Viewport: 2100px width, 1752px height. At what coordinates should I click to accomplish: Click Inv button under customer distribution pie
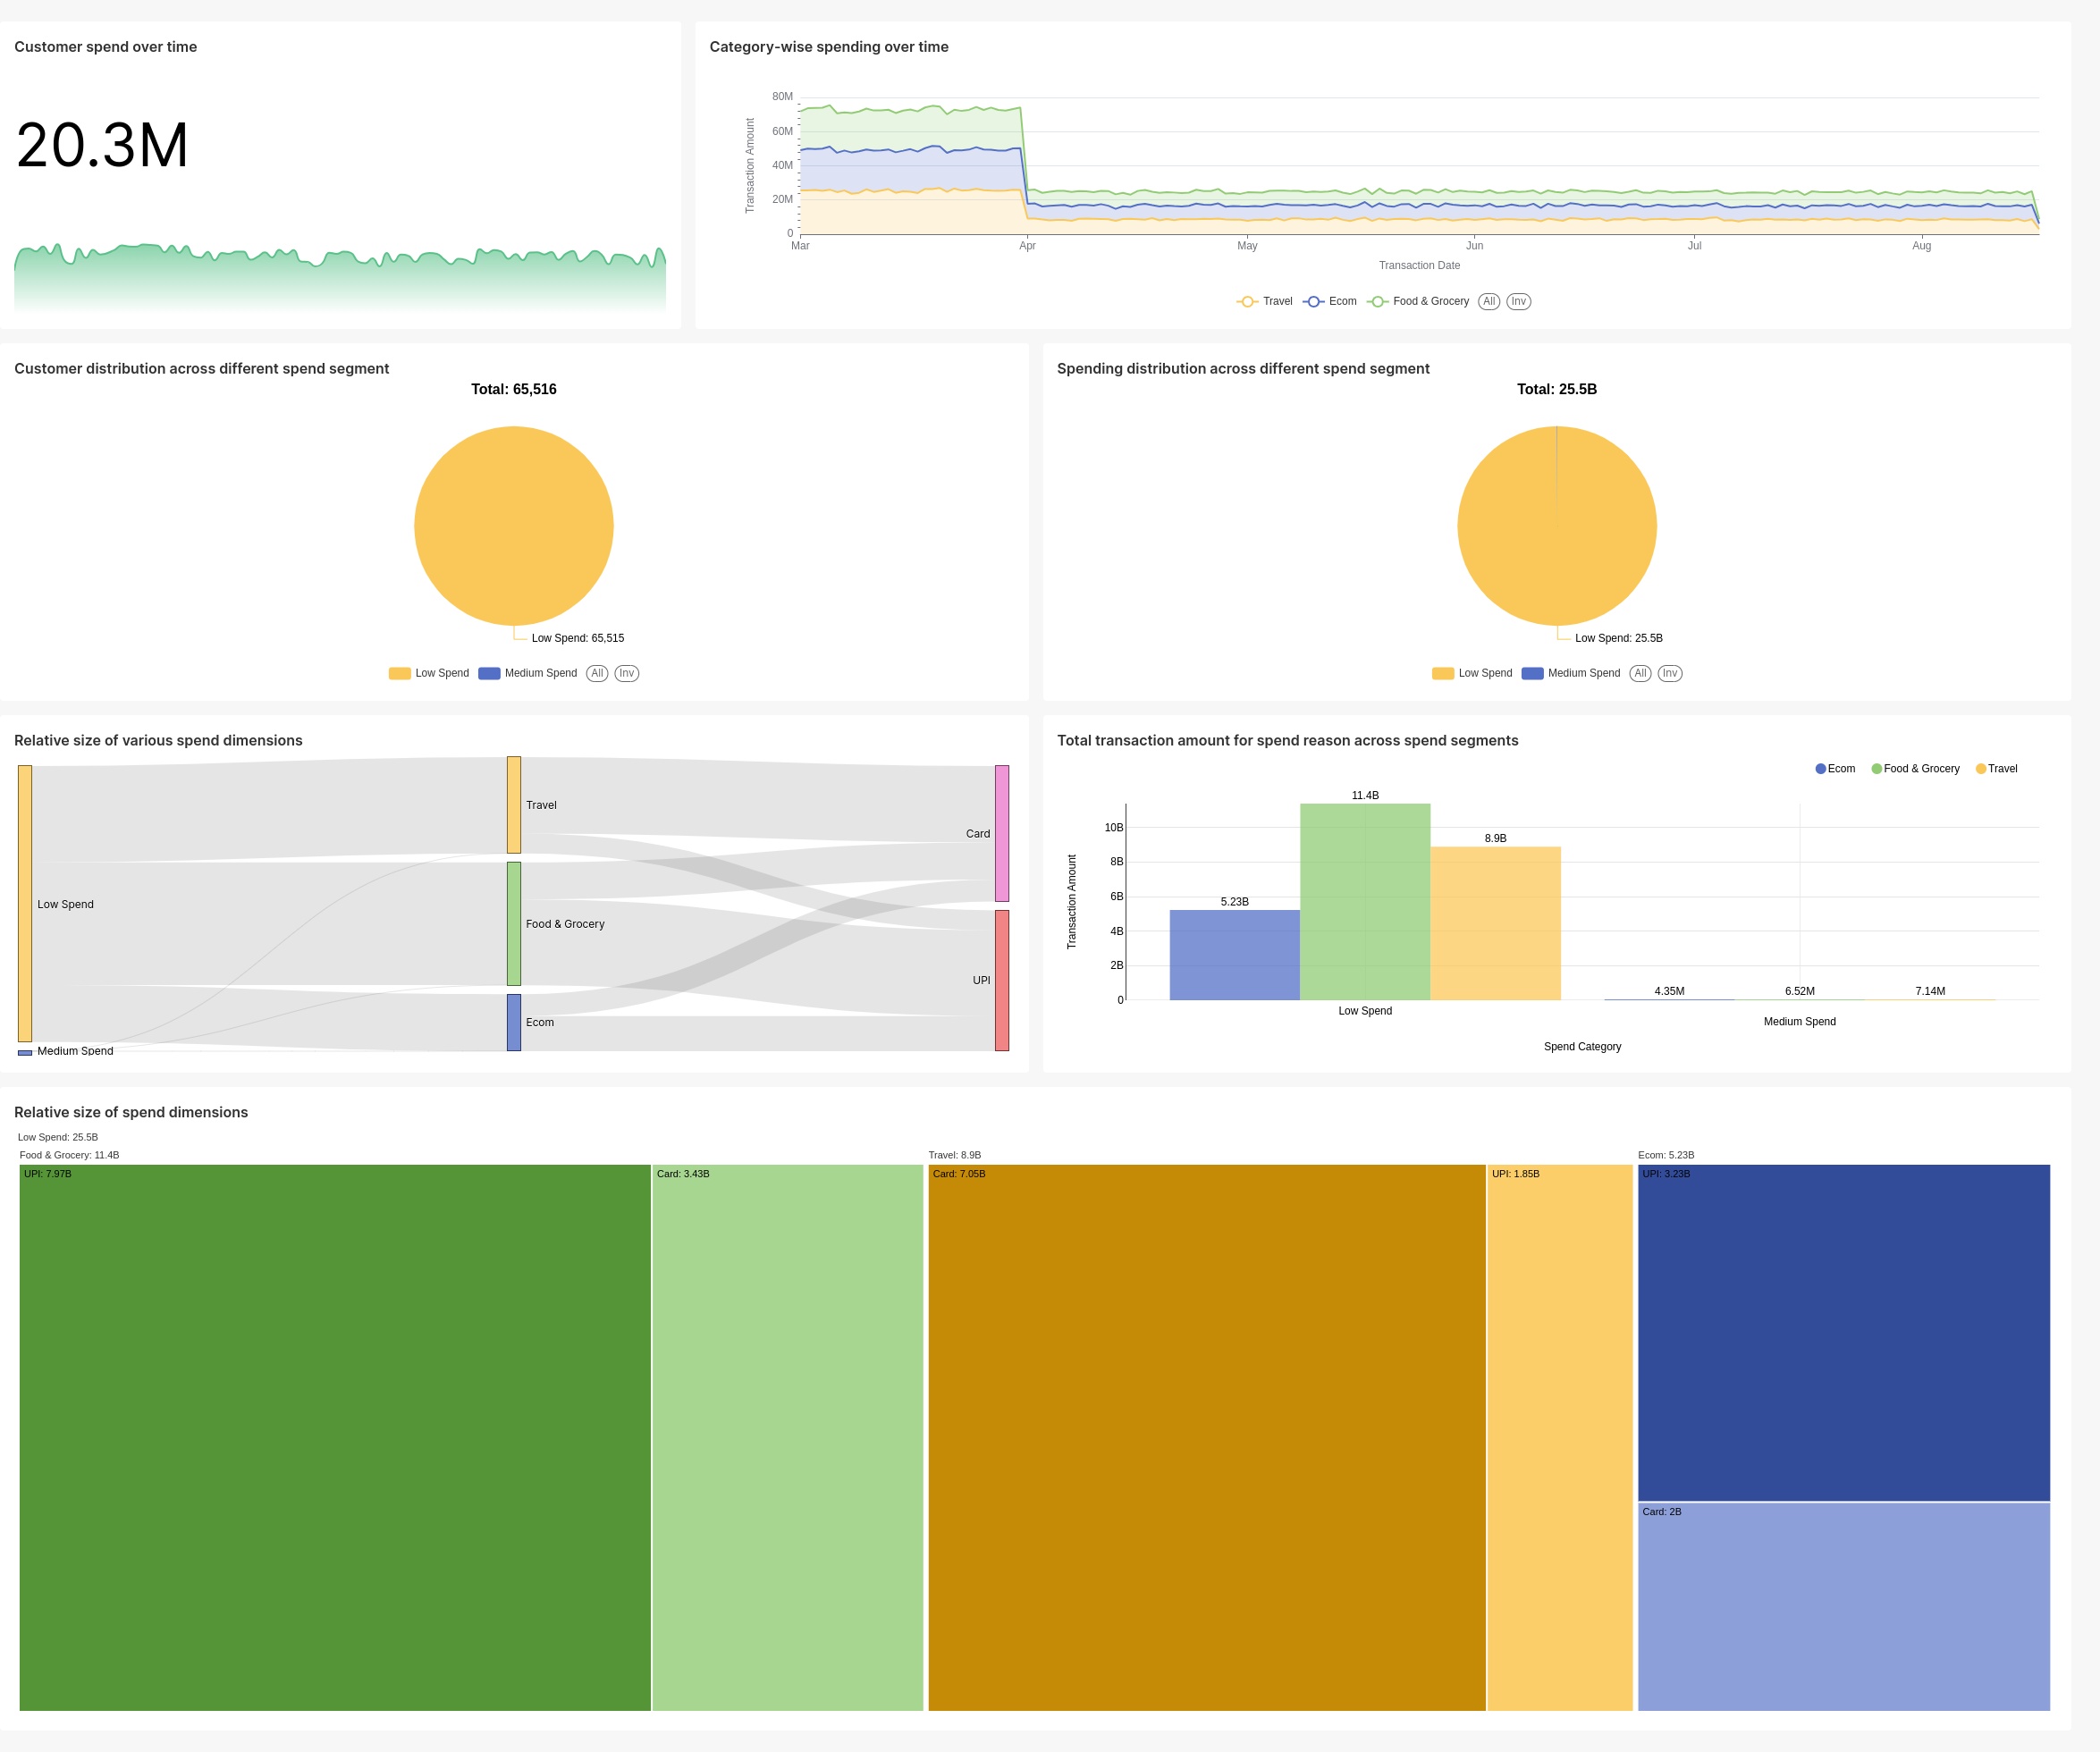point(626,673)
